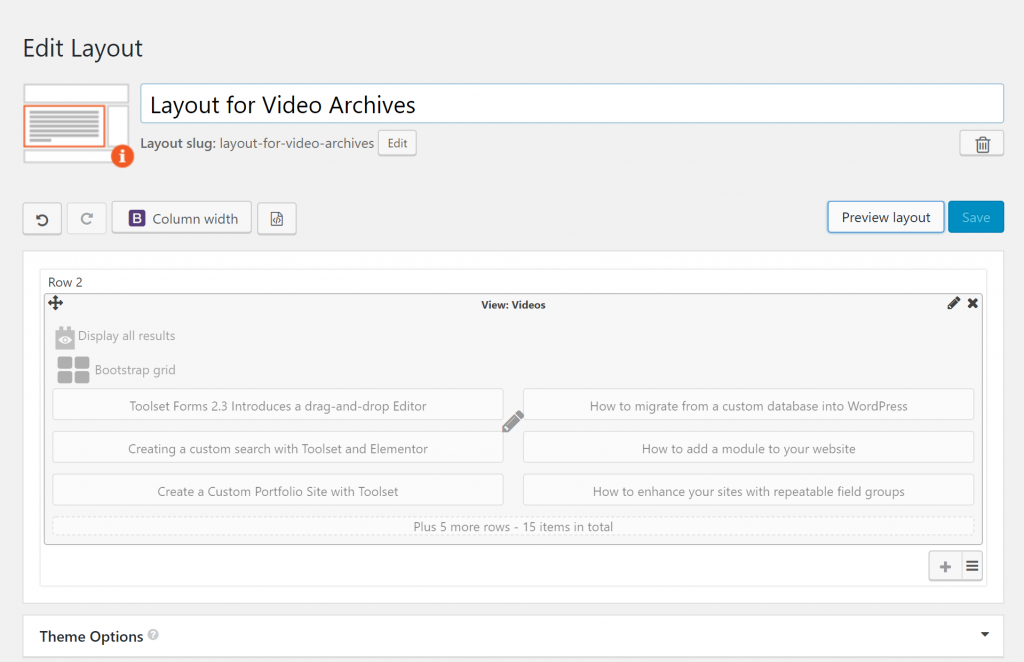The width and height of the screenshot is (1024, 662).
Task: Click 'How to add a module to your website'
Action: pyautogui.click(x=748, y=449)
